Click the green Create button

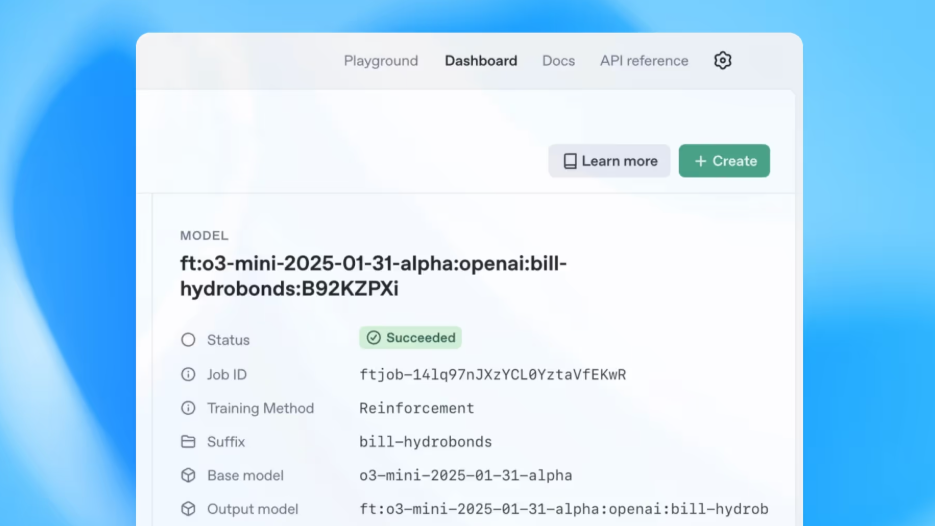(x=724, y=161)
